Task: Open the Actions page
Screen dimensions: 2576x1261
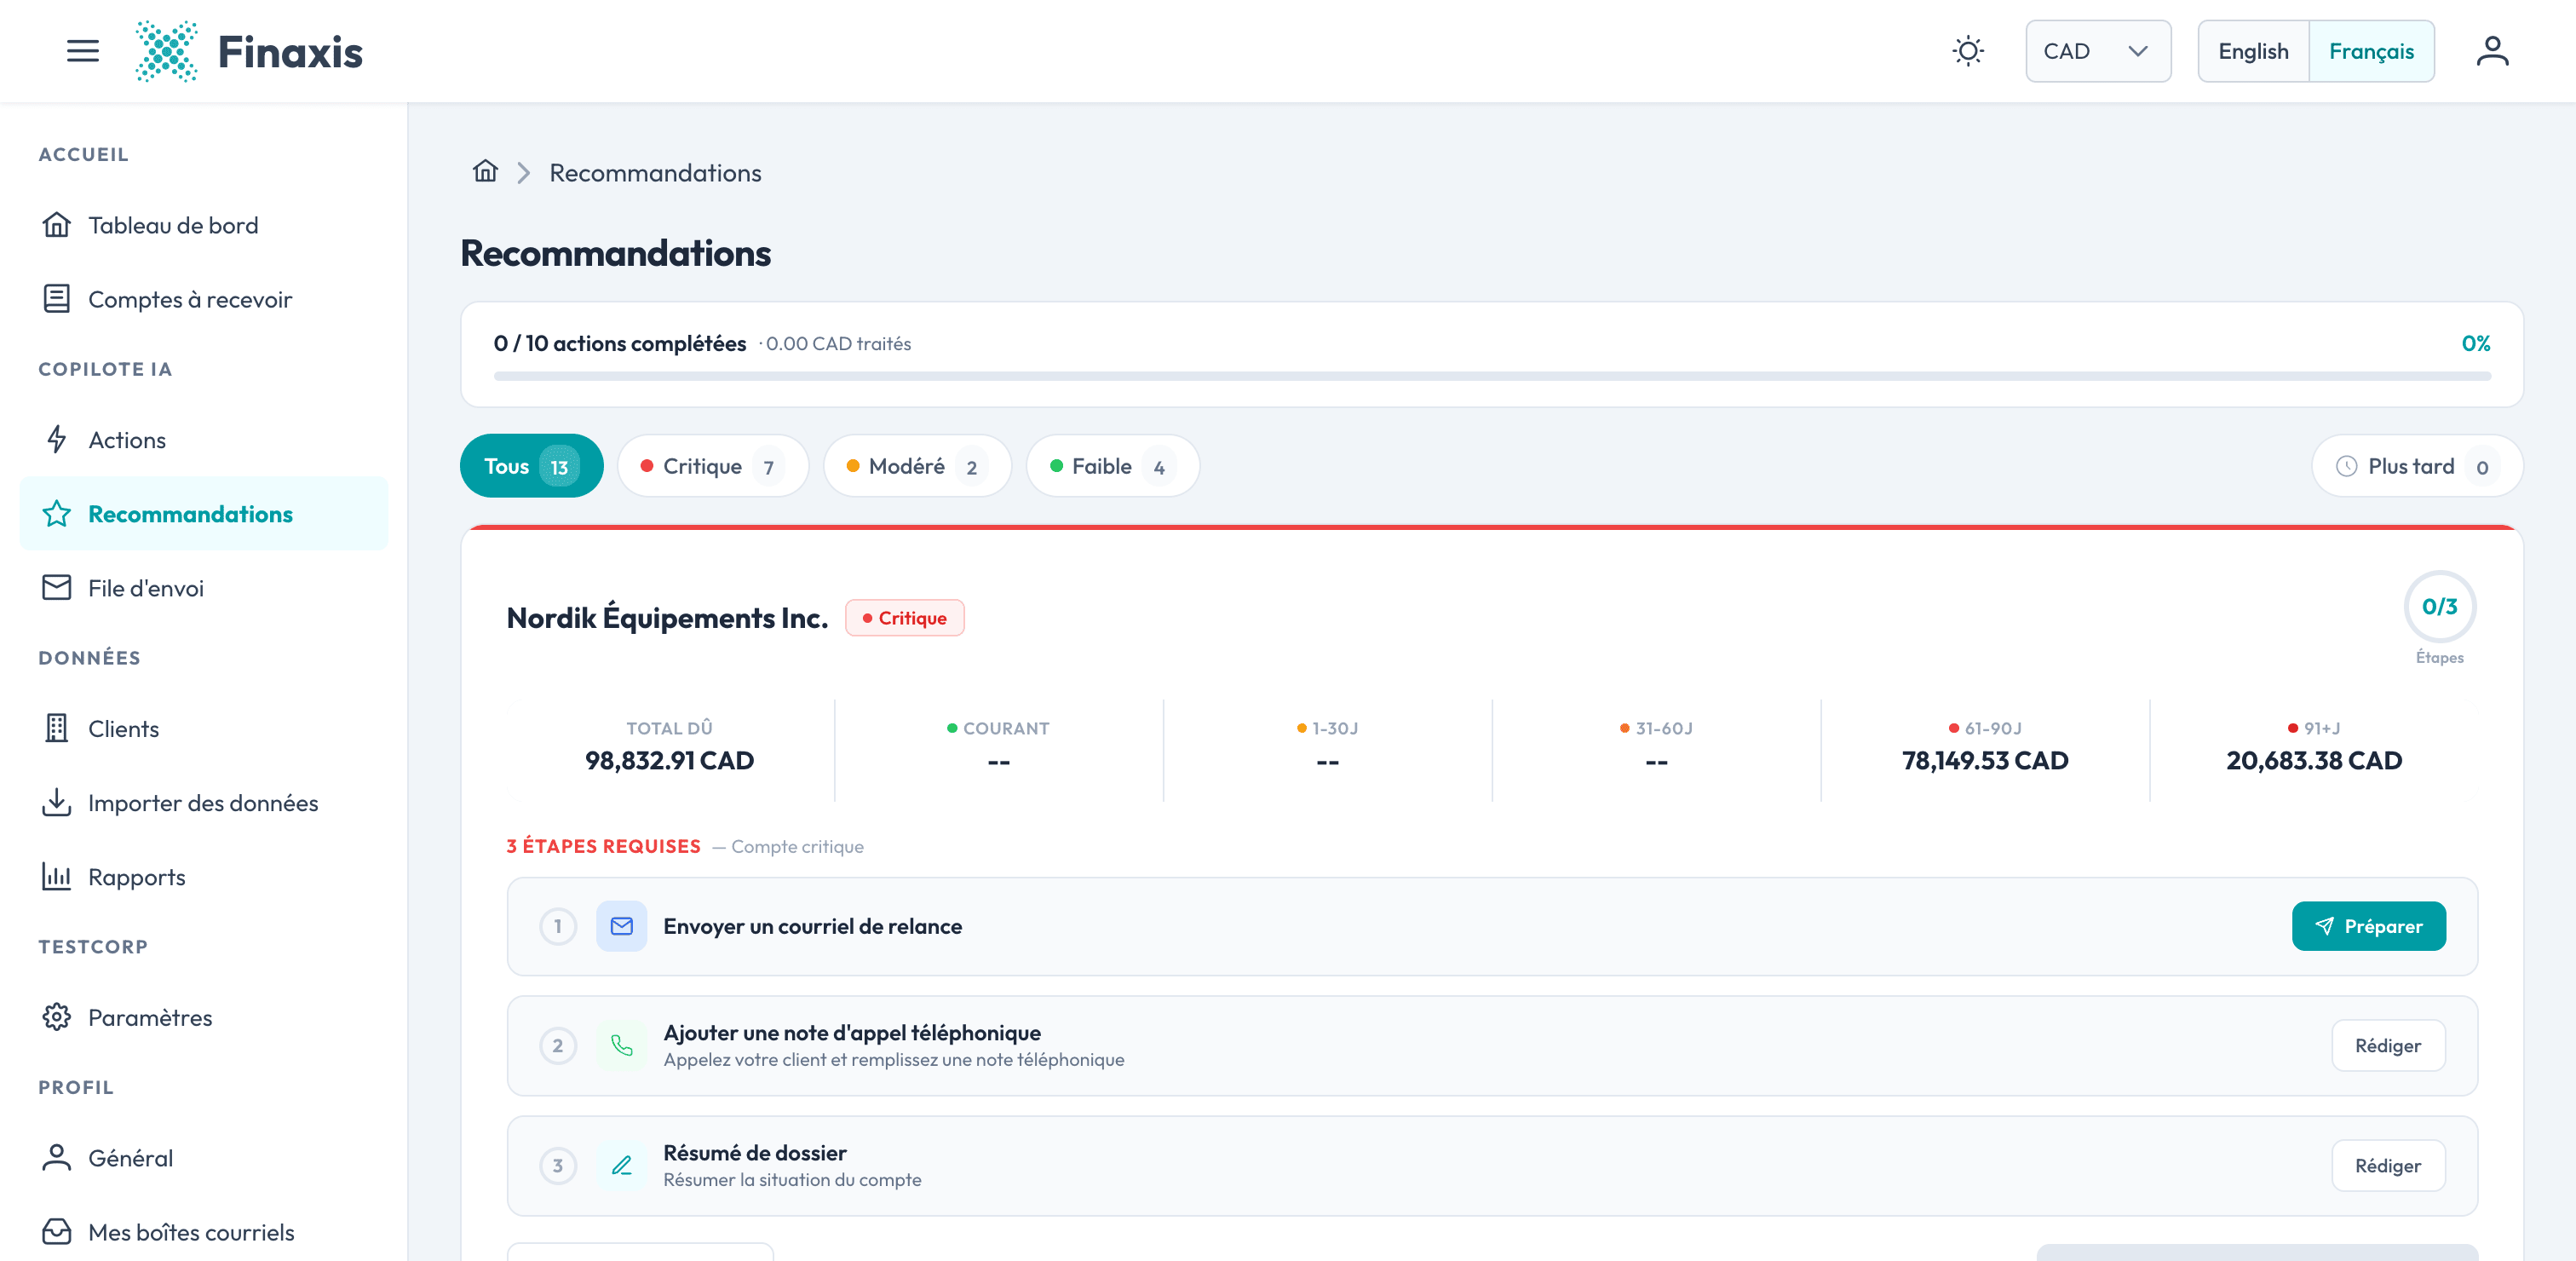Action: [204, 440]
